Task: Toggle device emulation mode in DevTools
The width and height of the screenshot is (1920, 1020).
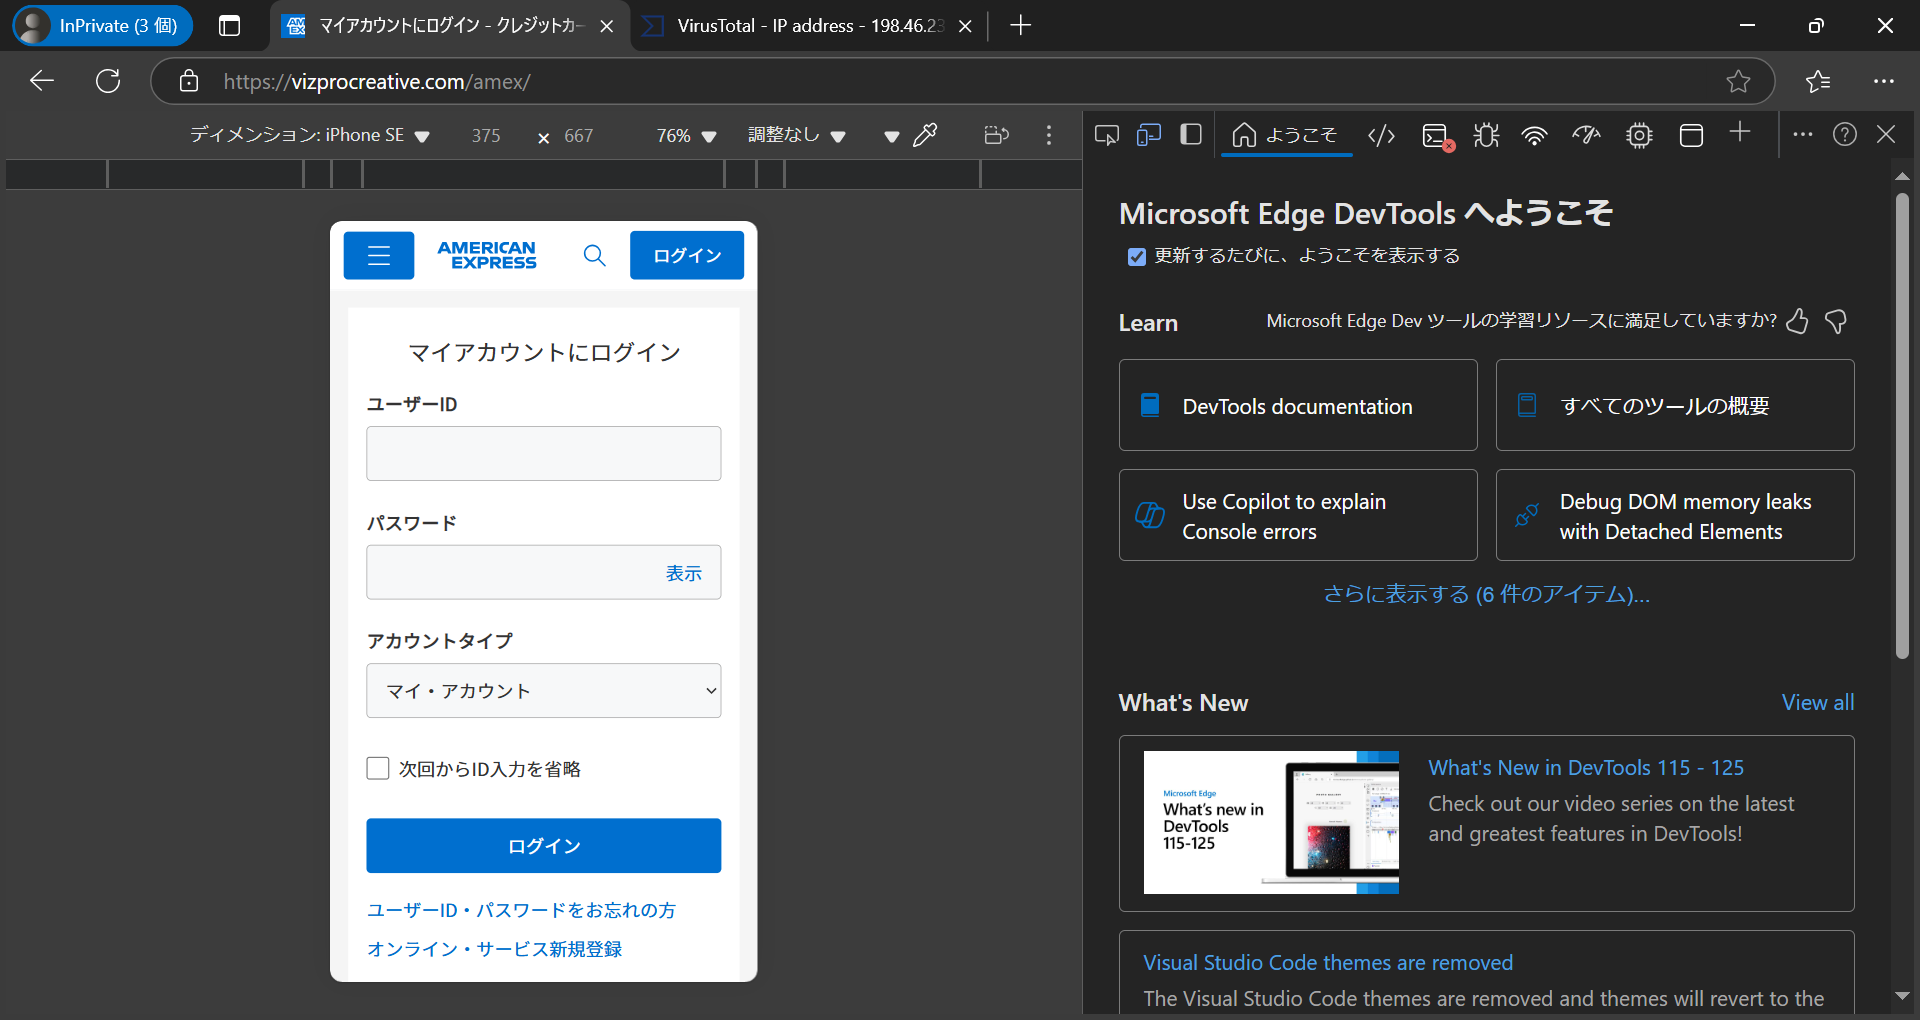Action: (1149, 135)
